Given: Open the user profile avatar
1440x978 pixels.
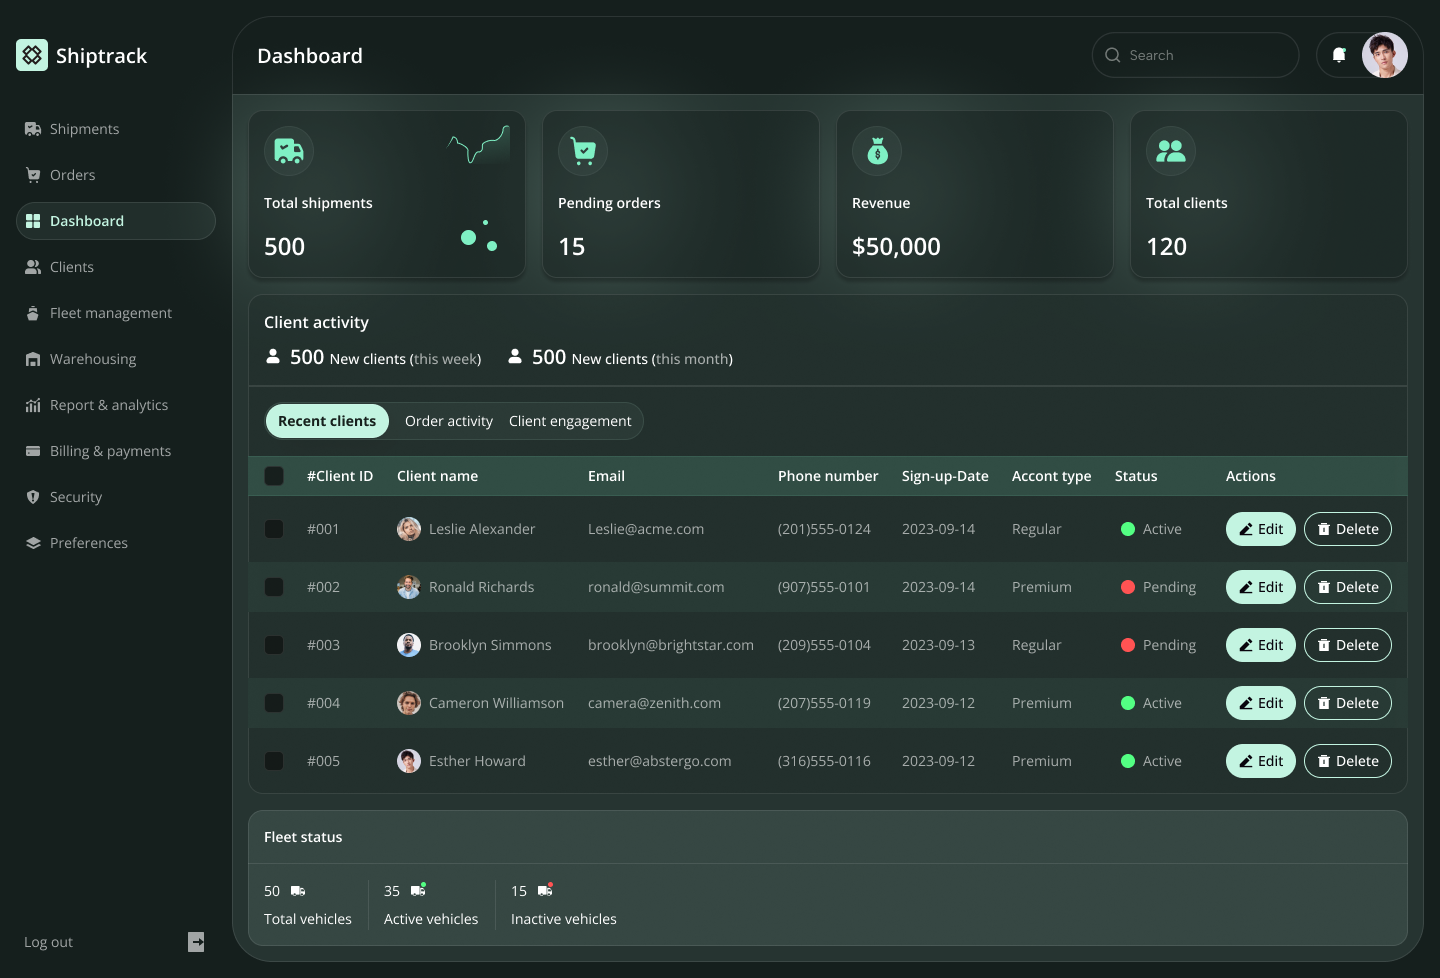Looking at the screenshot, I should coord(1384,55).
